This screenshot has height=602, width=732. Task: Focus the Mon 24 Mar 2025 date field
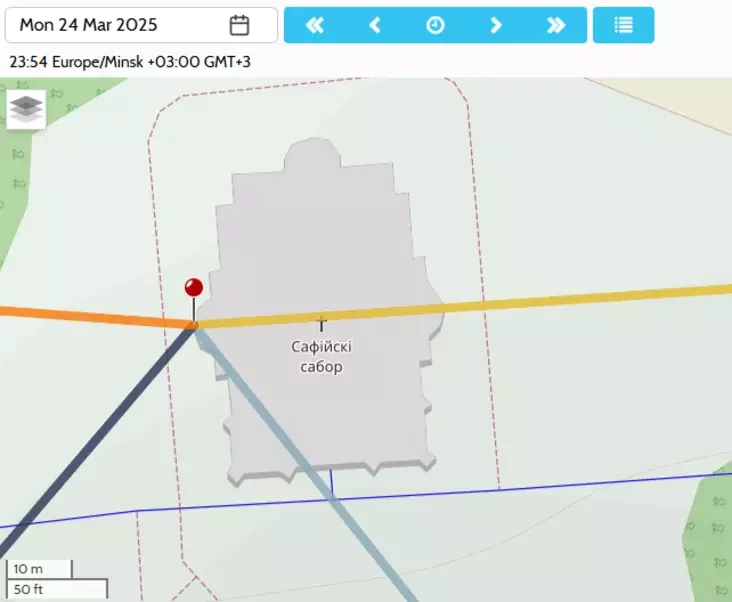(141, 25)
